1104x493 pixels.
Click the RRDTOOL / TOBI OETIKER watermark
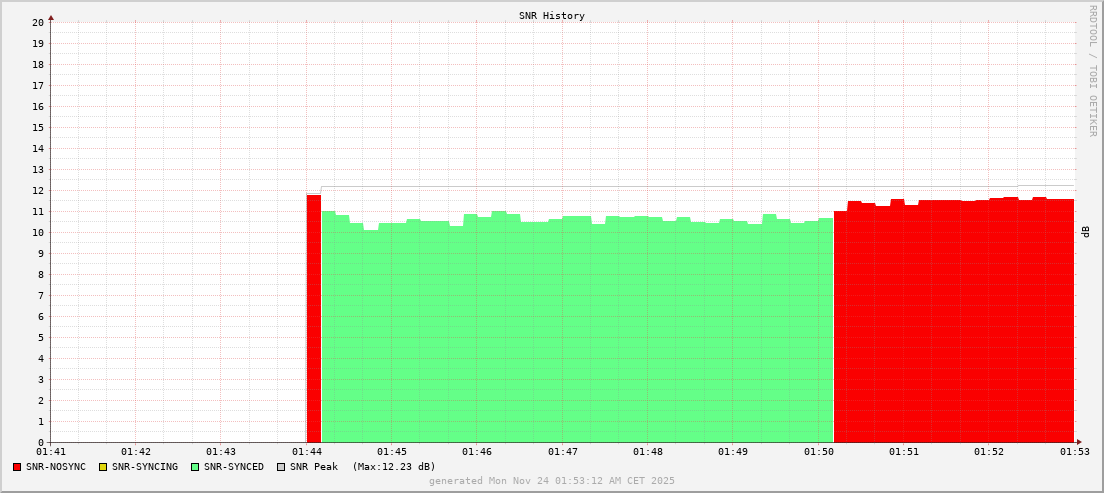[x=1092, y=70]
